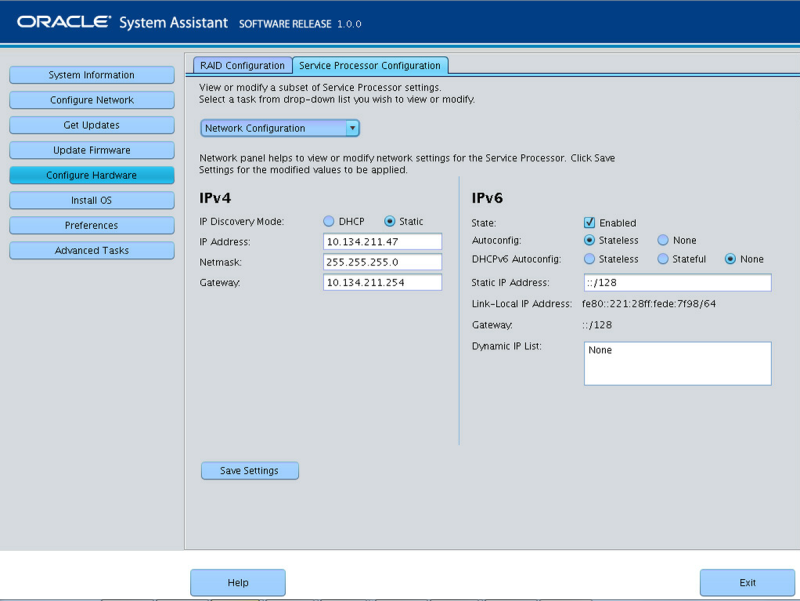Open Advanced Tasks in sidebar
The height and width of the screenshot is (601, 800).
point(92,250)
